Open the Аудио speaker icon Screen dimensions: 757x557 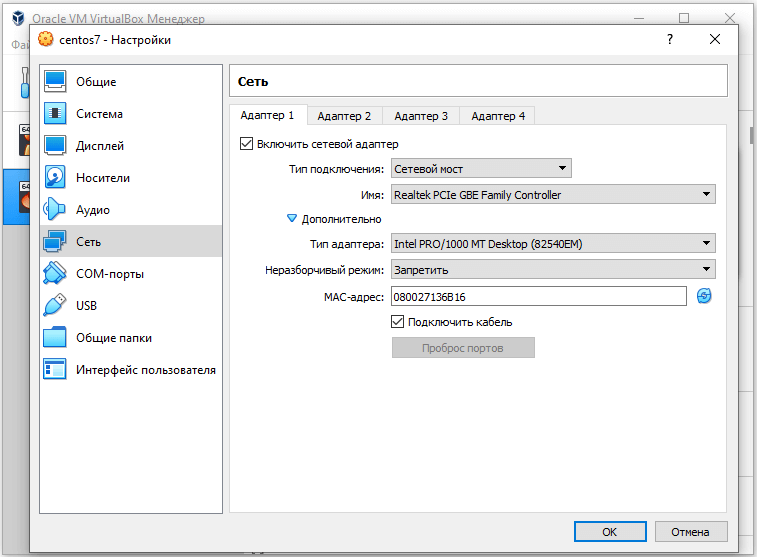[55, 210]
